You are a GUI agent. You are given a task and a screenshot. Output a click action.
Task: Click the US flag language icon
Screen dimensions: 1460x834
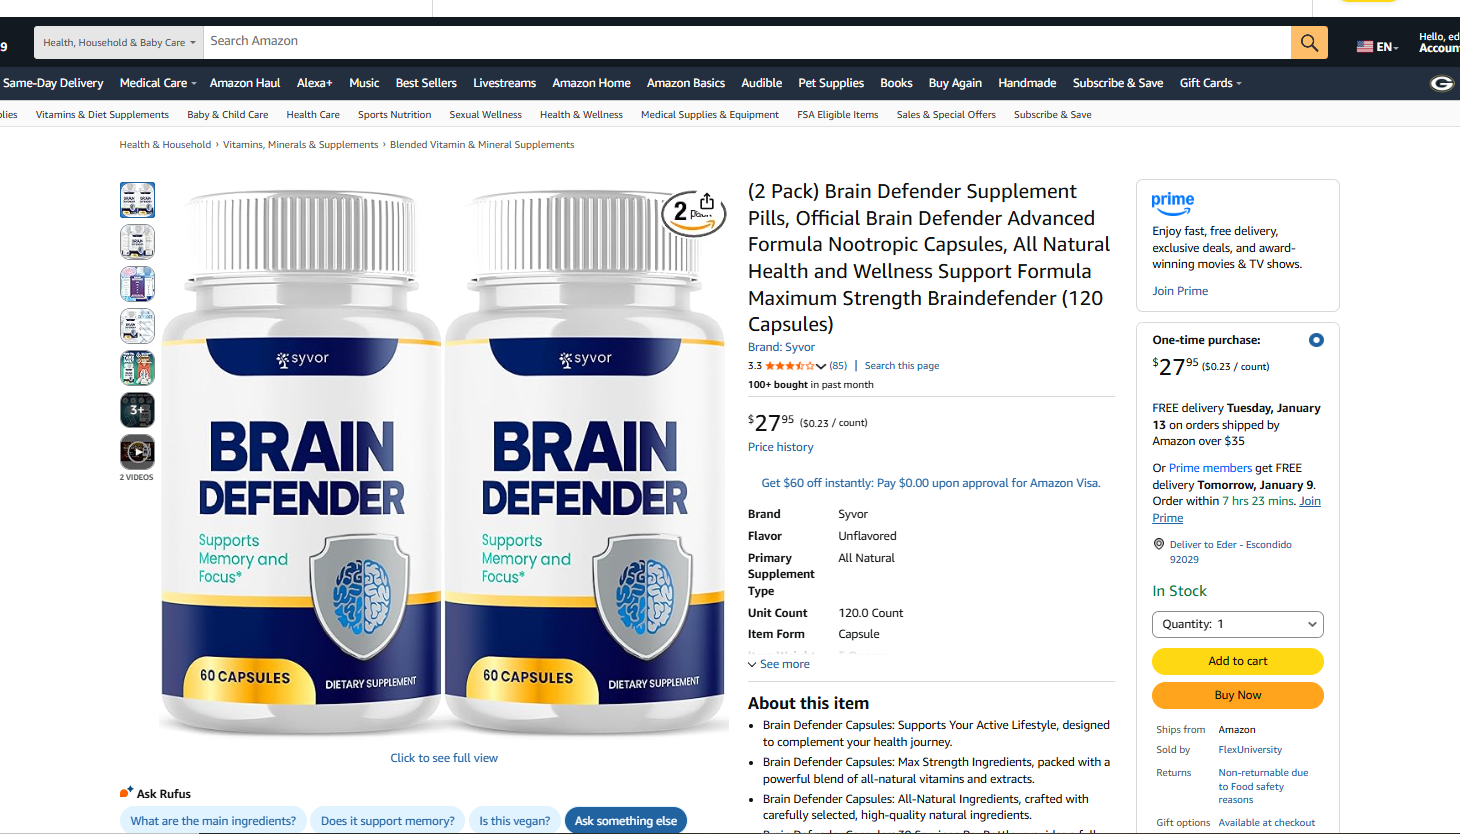(1364, 47)
